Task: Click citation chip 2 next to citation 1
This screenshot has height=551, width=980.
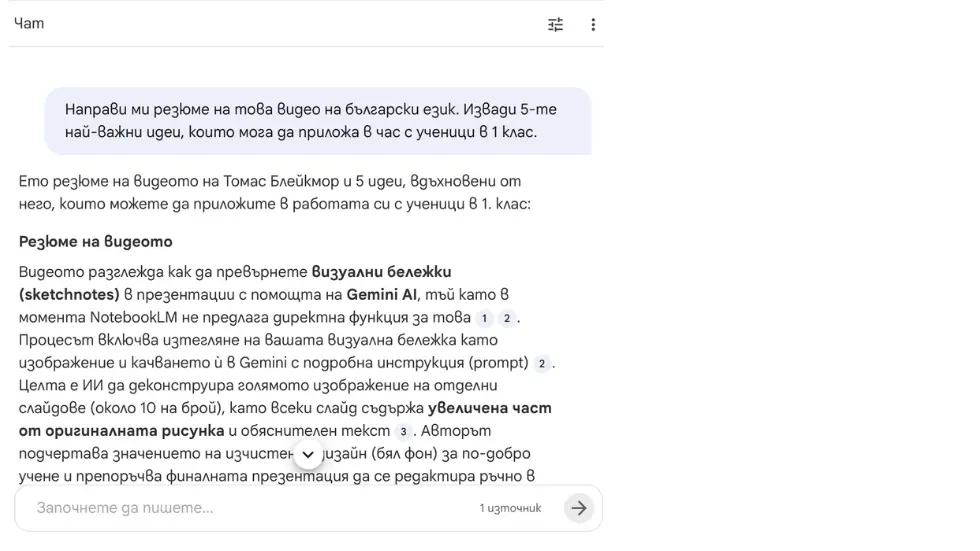Action: tap(507, 318)
